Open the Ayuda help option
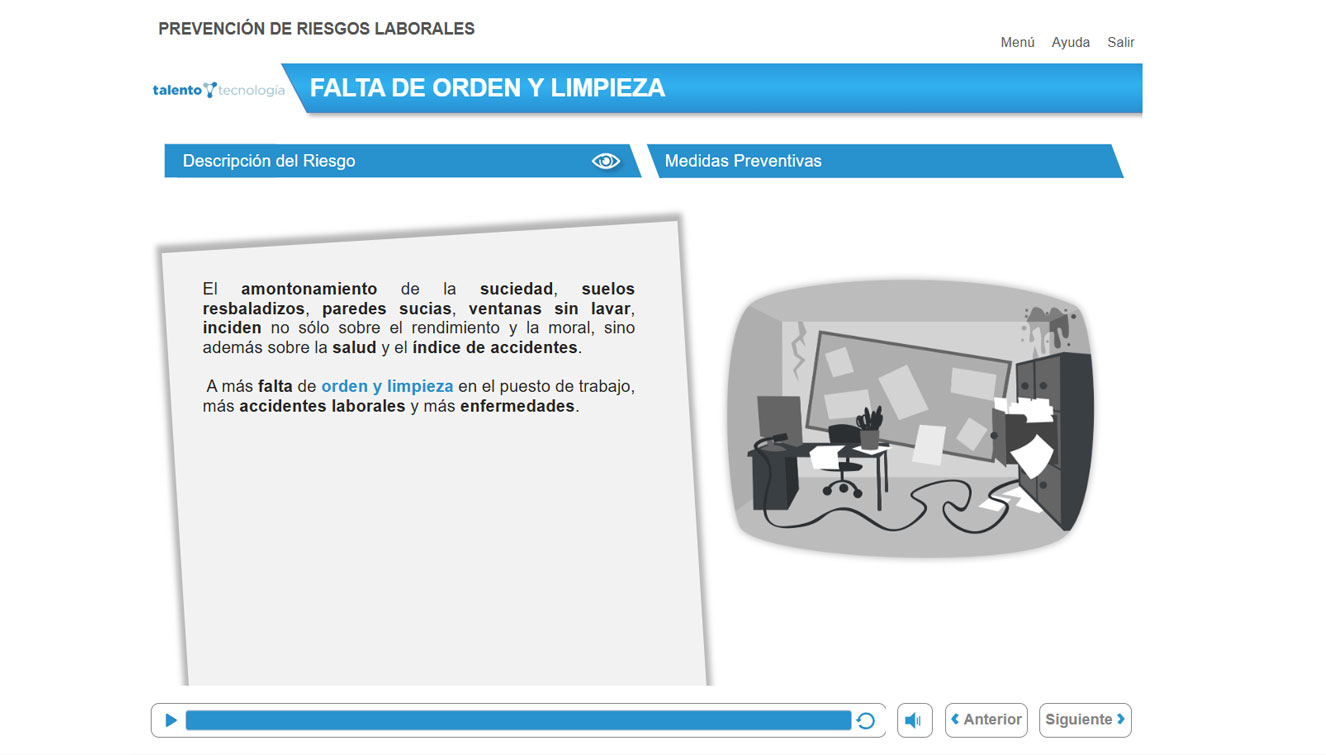This screenshot has width=1326, height=755. point(1070,42)
